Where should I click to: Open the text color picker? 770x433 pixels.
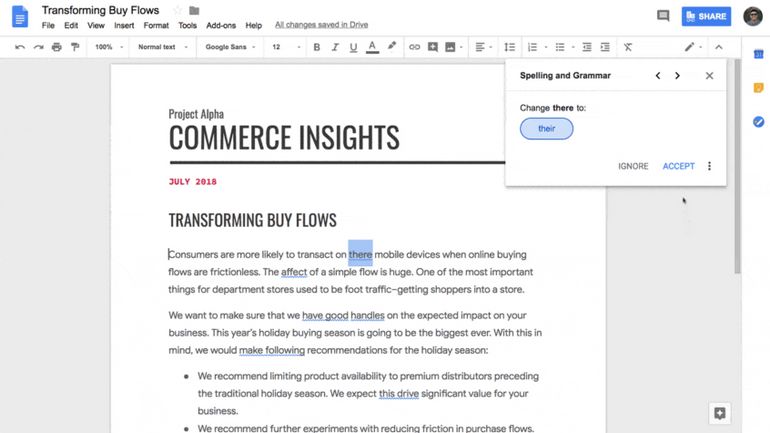point(372,47)
